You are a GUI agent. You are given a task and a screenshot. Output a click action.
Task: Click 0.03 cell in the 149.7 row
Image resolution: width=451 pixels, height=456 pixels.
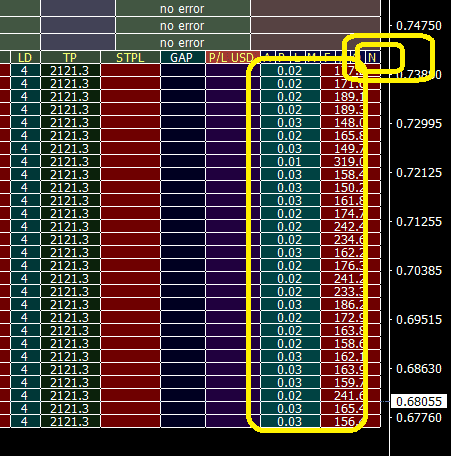290,149
